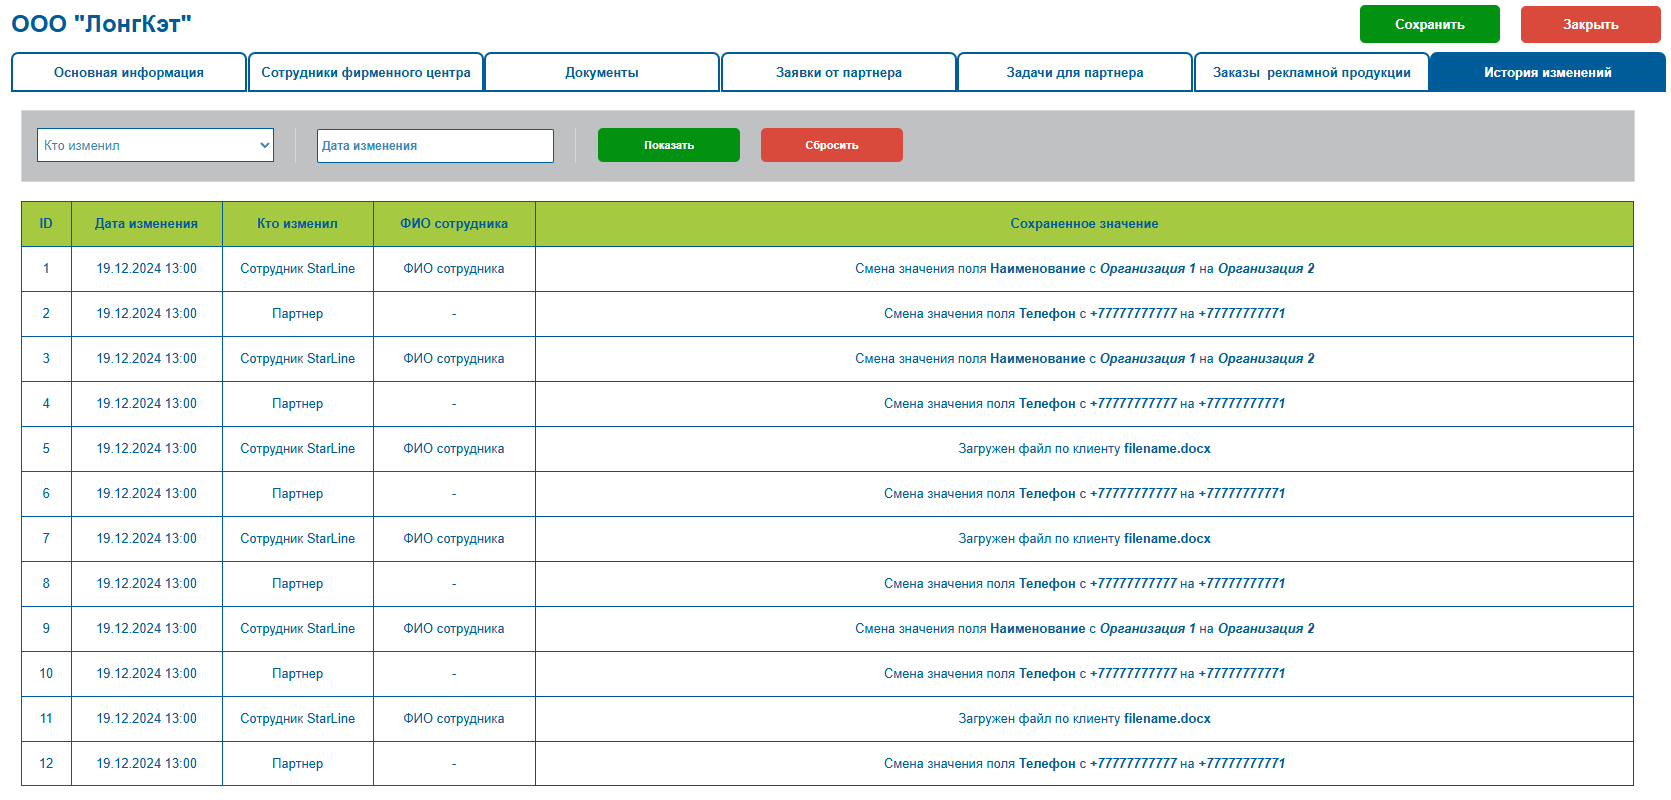Click the red Закрыть button
Viewport: 1671px width, 800px height.
pos(1590,24)
